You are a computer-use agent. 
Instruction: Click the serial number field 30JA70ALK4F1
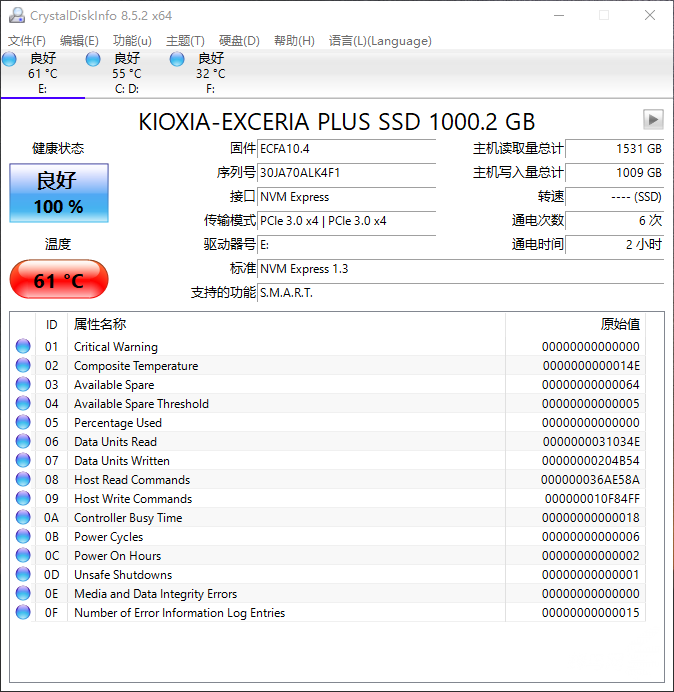[346, 173]
